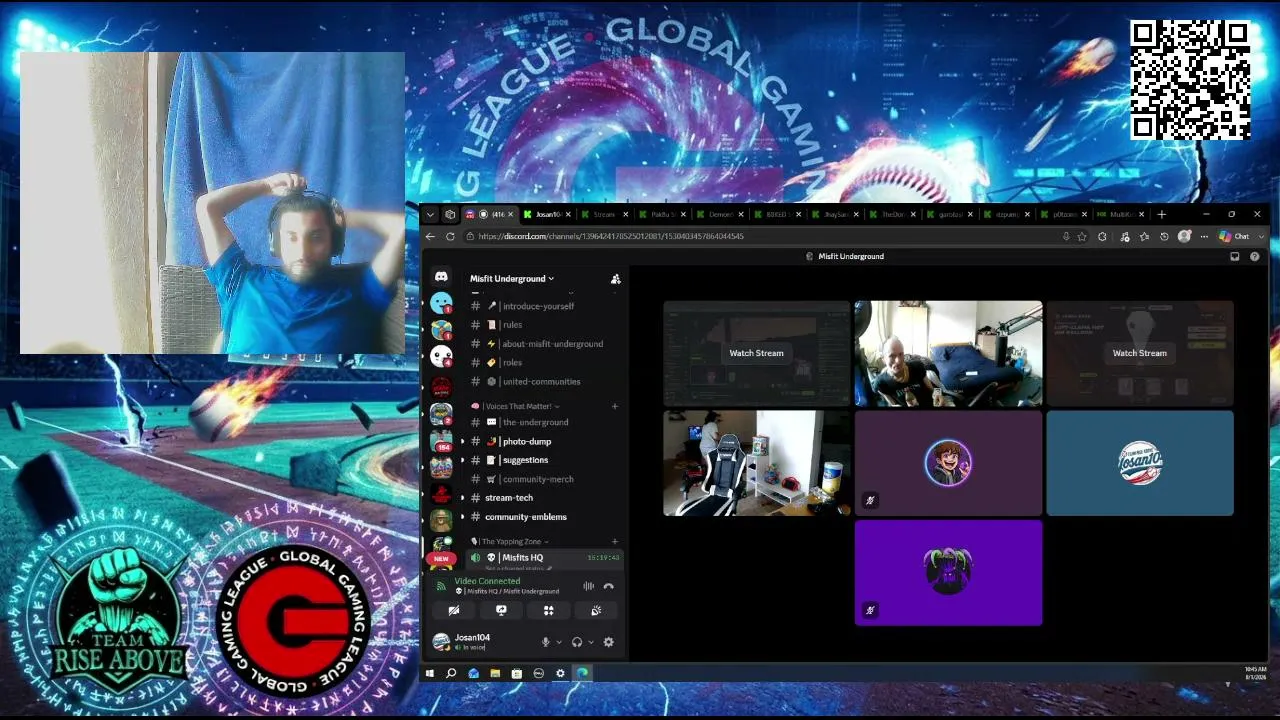Screen dimensions: 1280x720
Task: Expand the community-emblems channel threads arrow
Action: 462,517
